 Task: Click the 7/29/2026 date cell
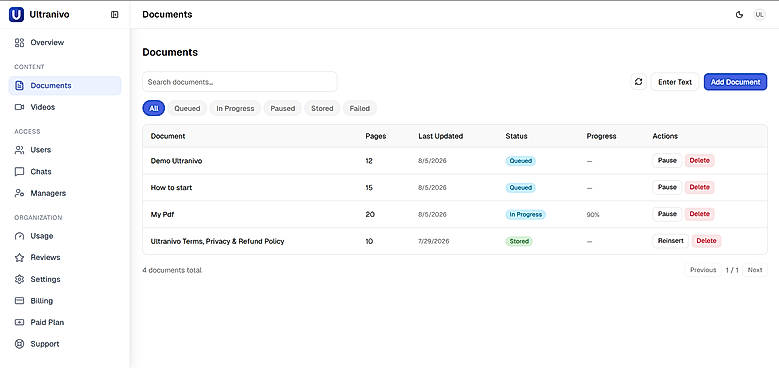pos(434,241)
